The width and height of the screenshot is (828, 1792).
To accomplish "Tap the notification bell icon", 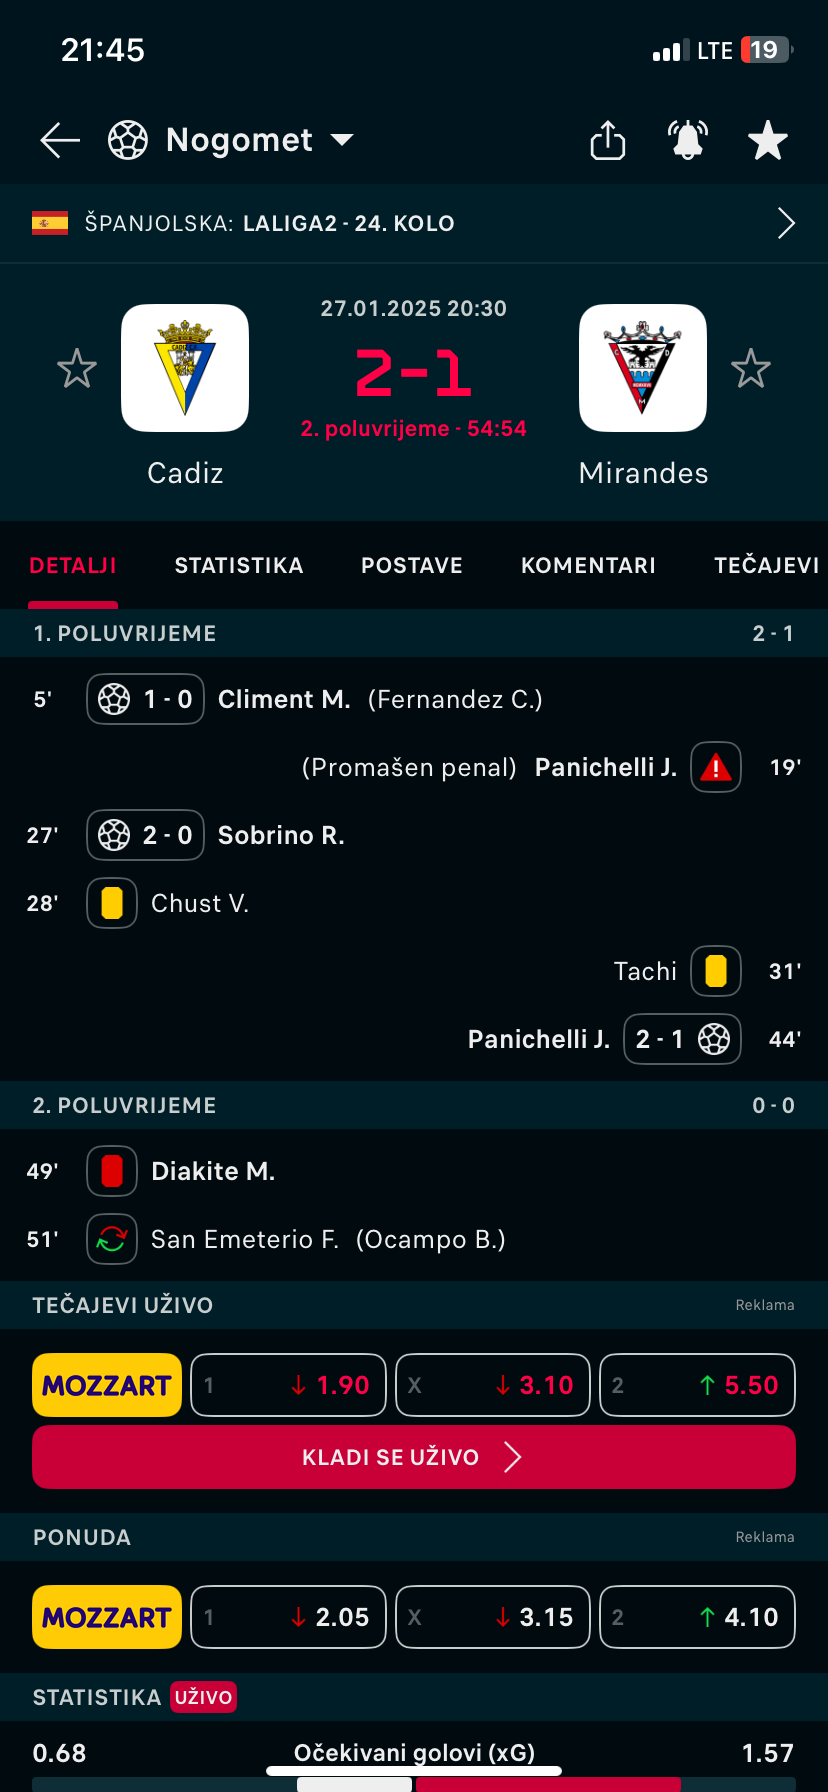I will 688,140.
